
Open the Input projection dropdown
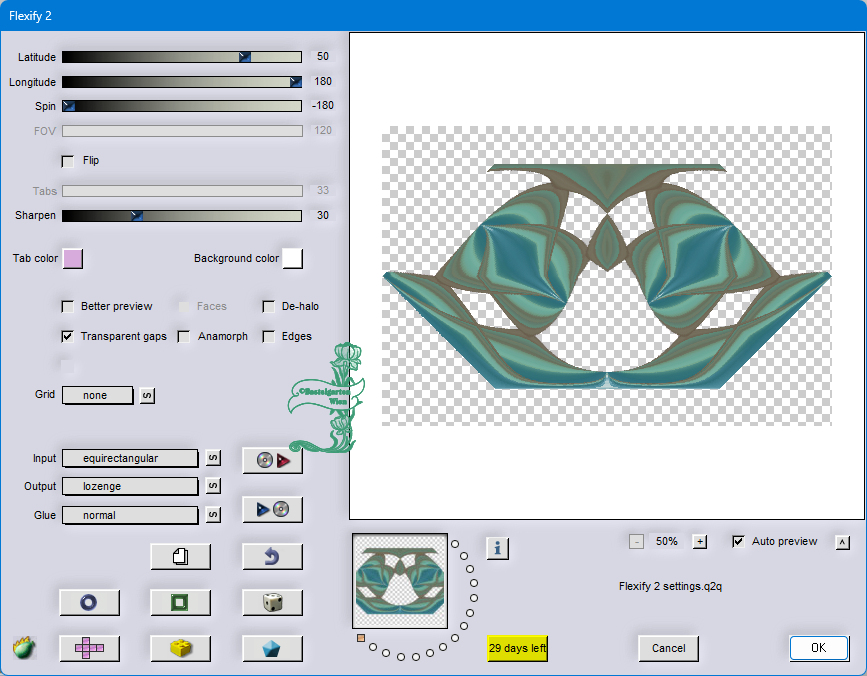point(130,458)
